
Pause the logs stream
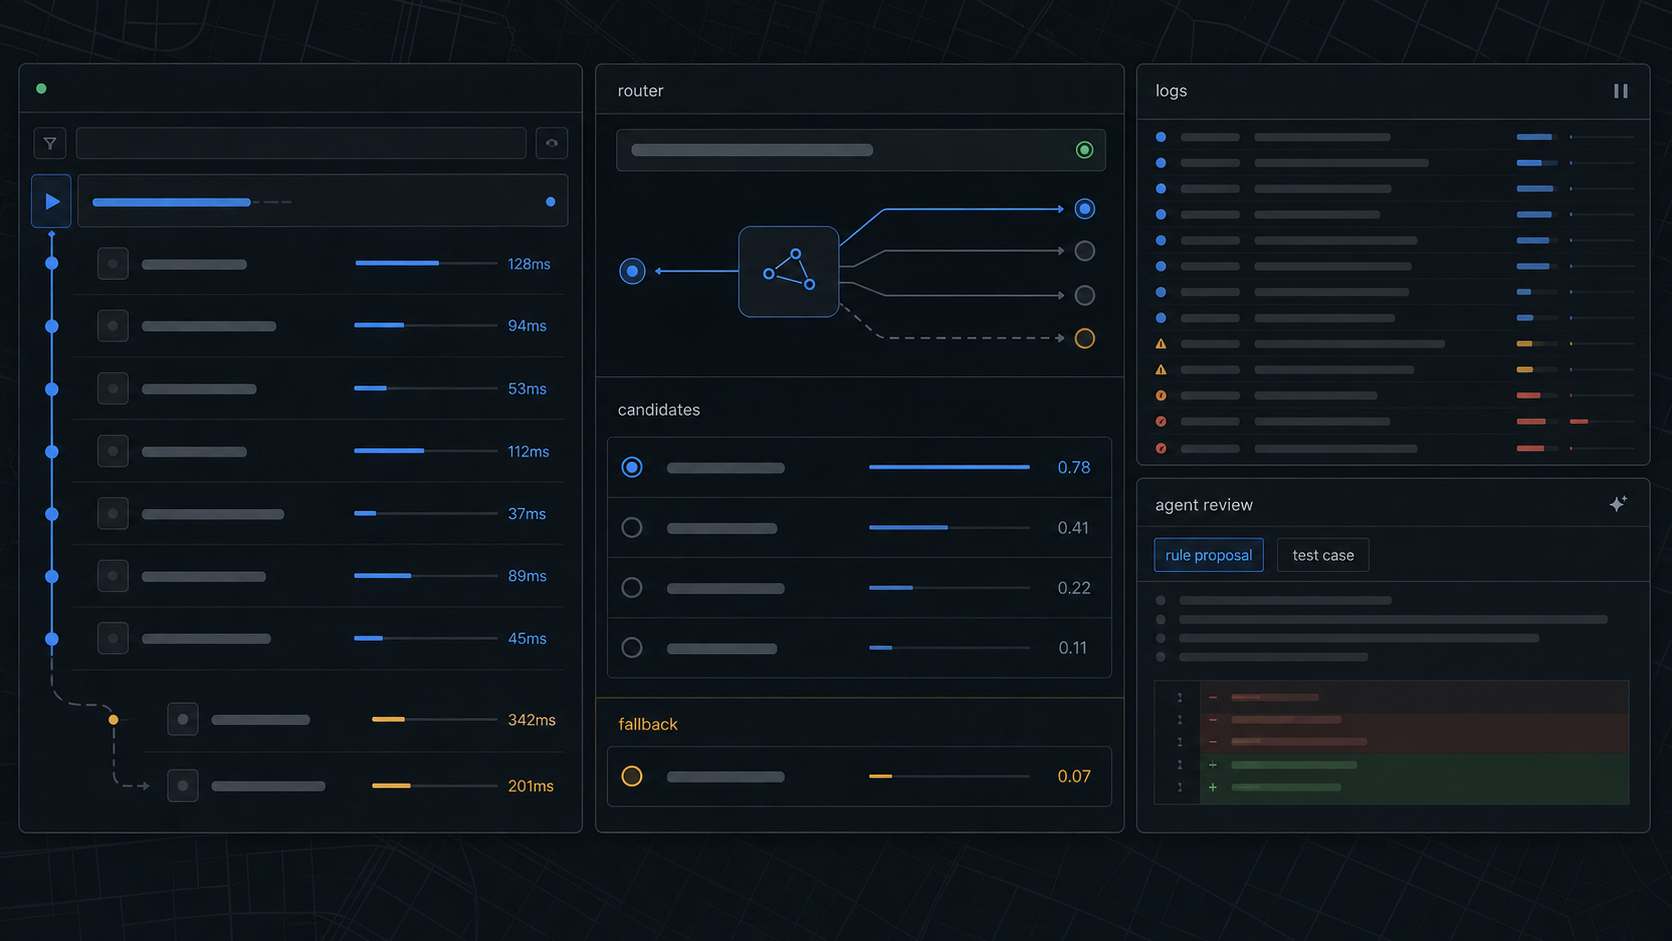[x=1620, y=91]
